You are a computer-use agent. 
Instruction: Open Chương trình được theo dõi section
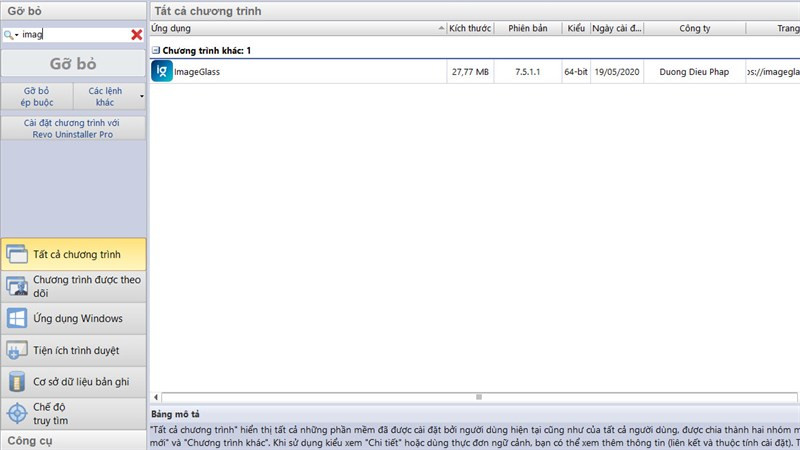coord(73,286)
